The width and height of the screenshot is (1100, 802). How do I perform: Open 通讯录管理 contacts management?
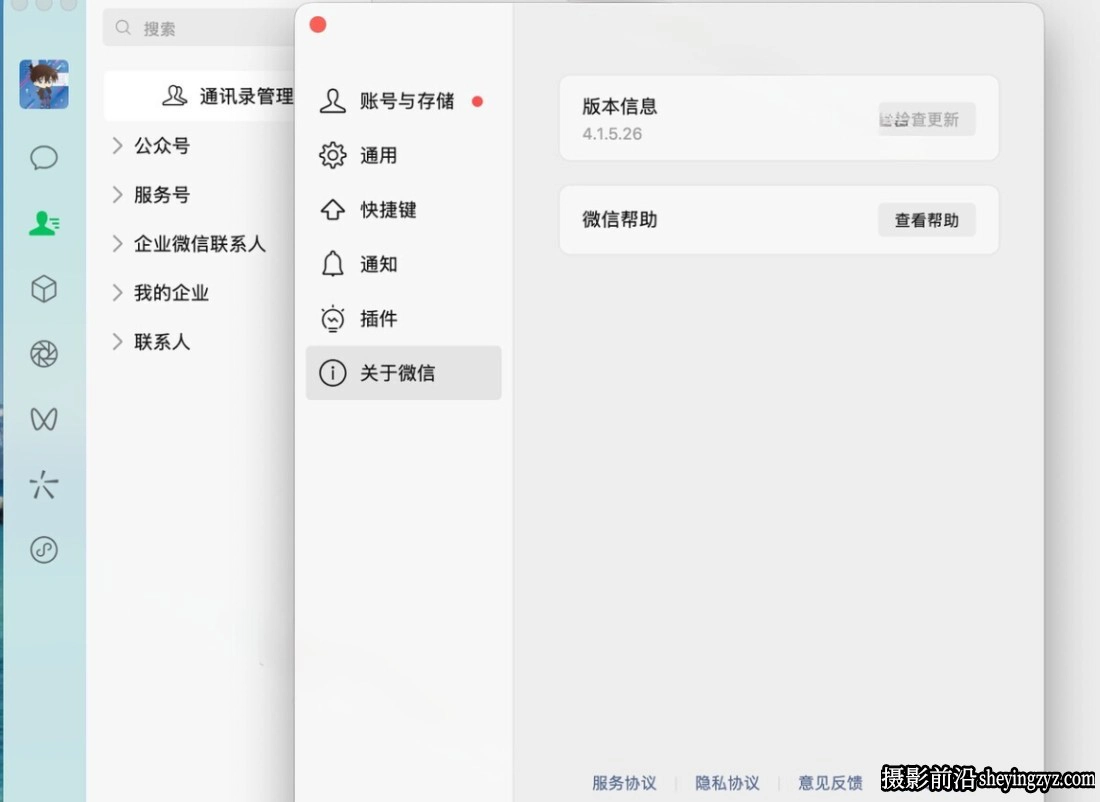tap(199, 96)
